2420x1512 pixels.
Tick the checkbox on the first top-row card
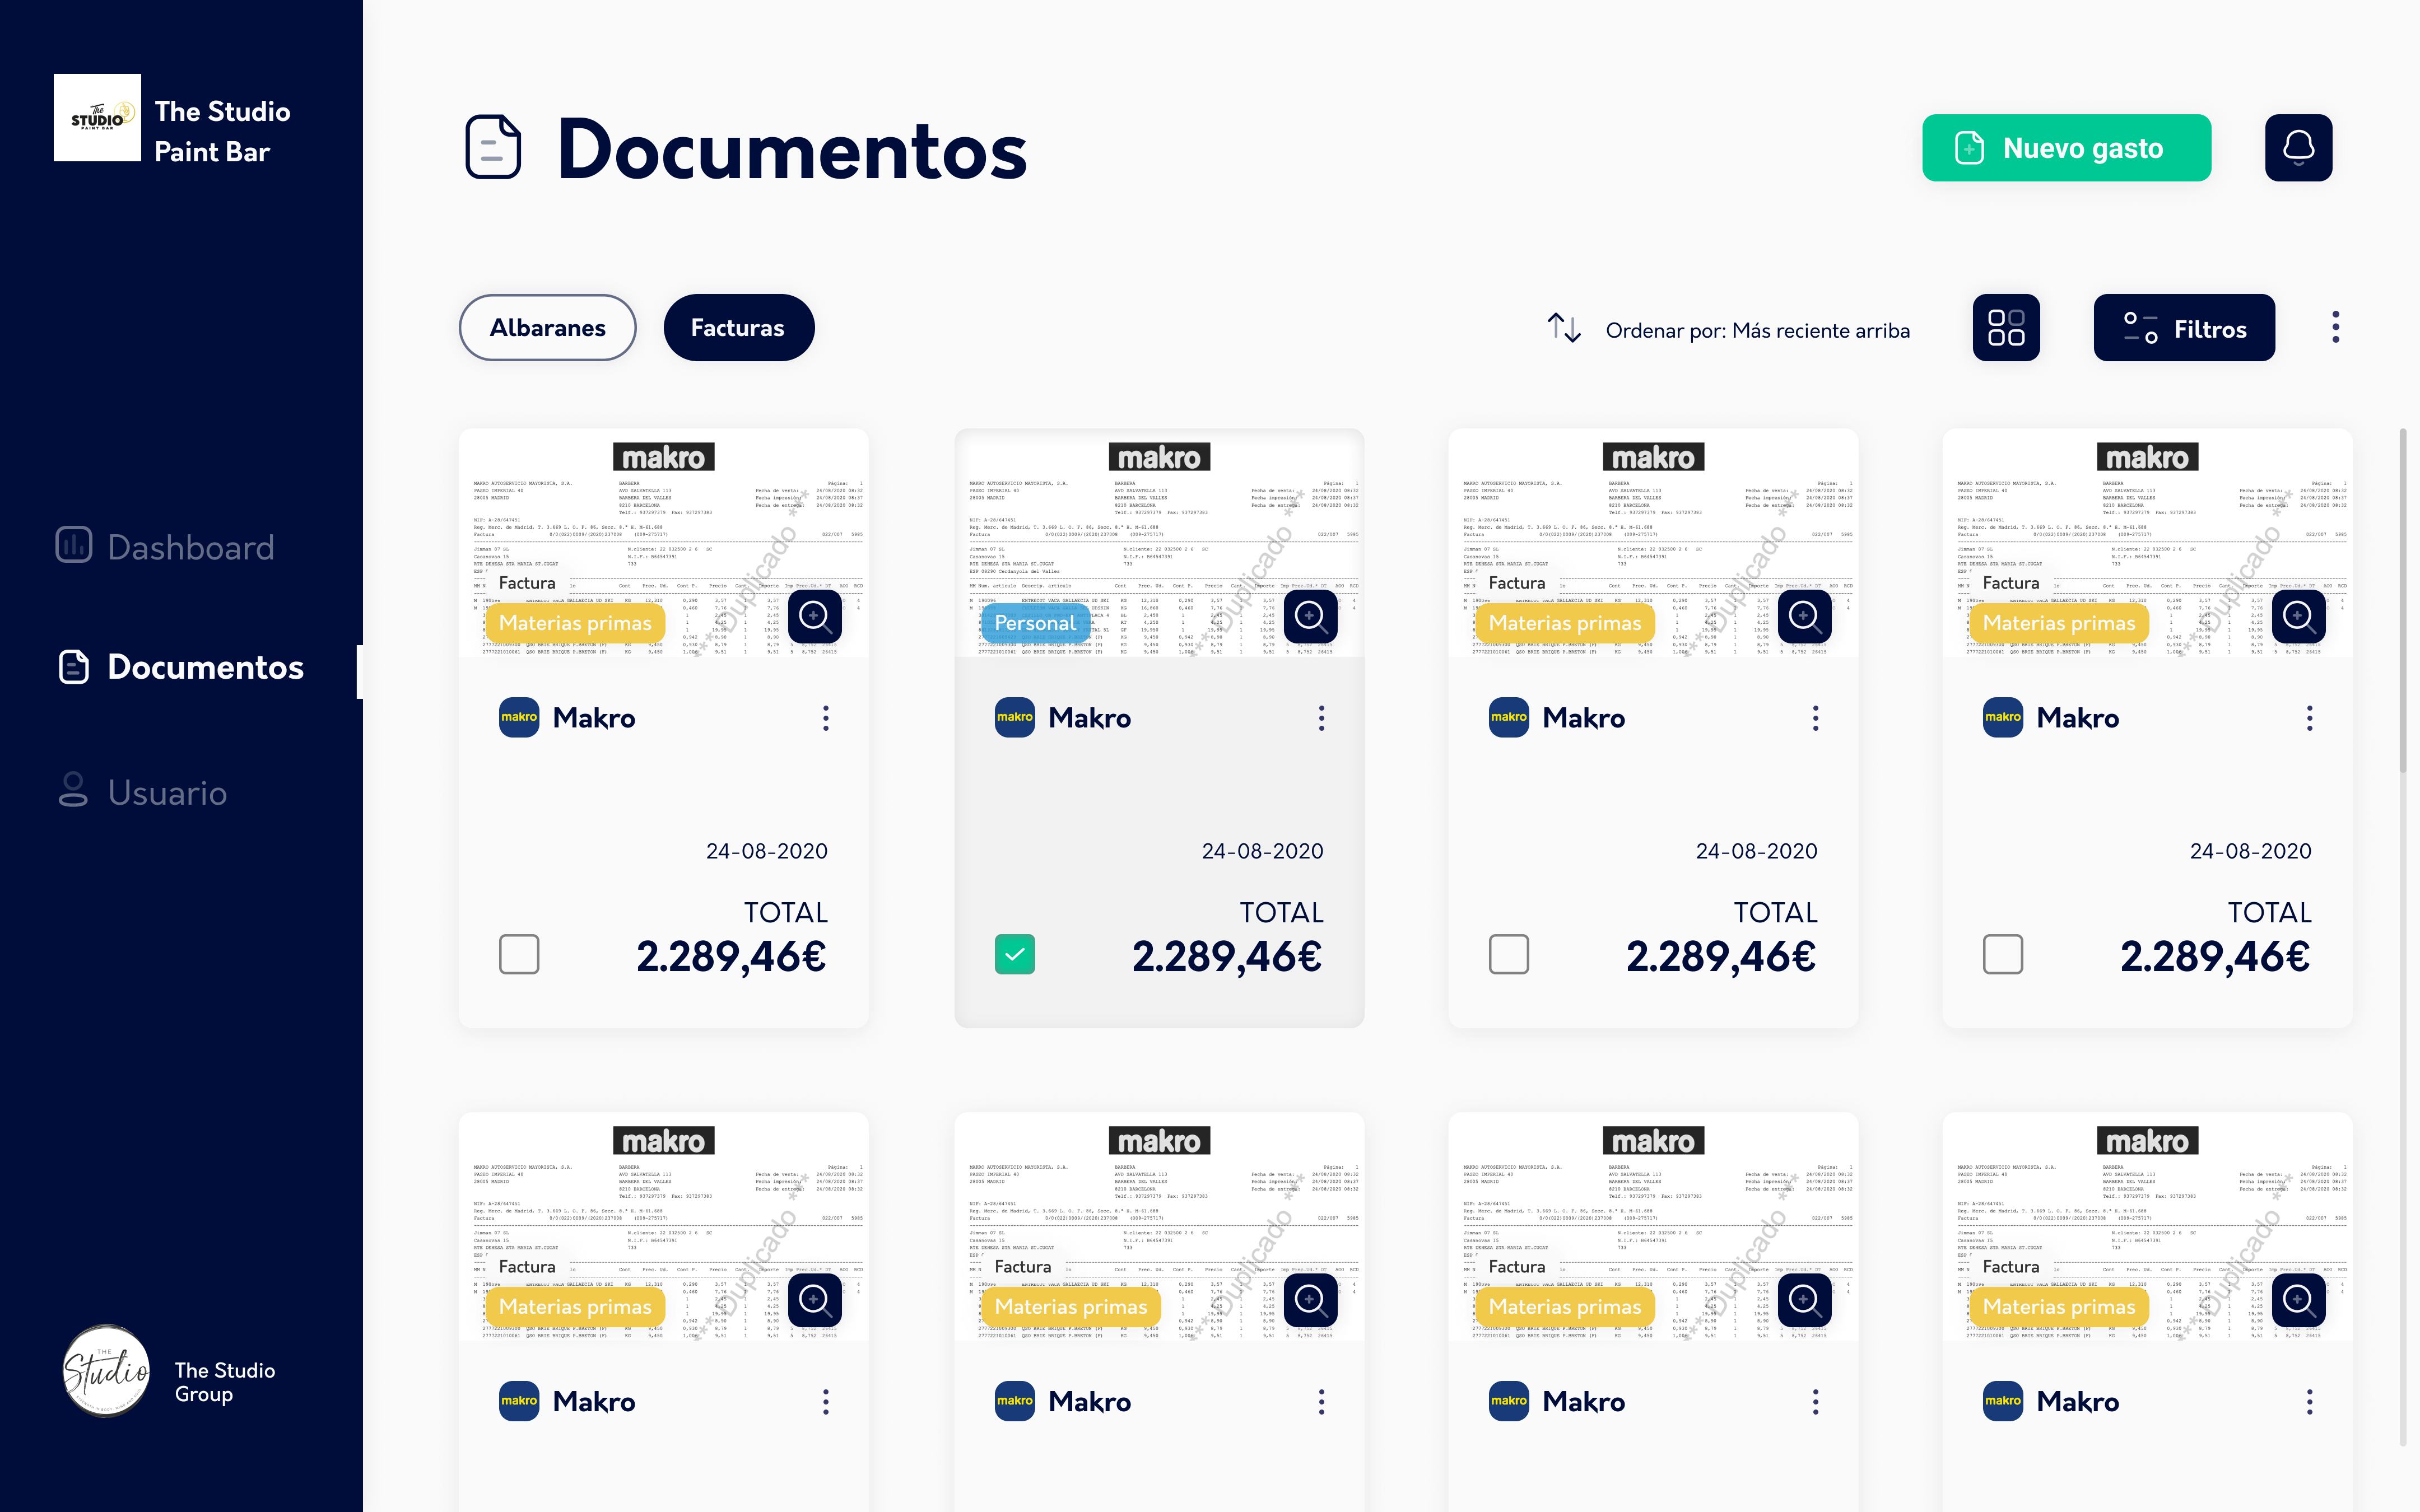click(519, 954)
